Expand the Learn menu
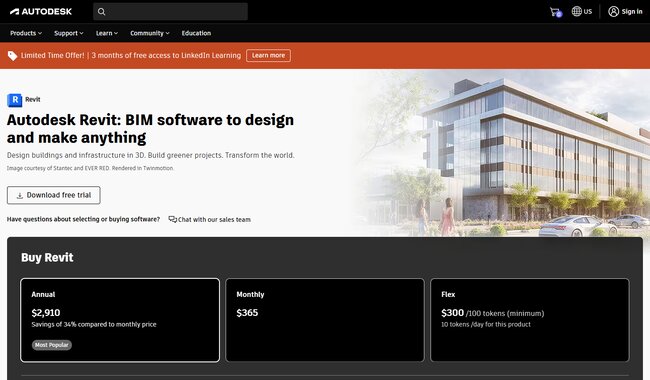This screenshot has width=650, height=380. pyautogui.click(x=107, y=33)
